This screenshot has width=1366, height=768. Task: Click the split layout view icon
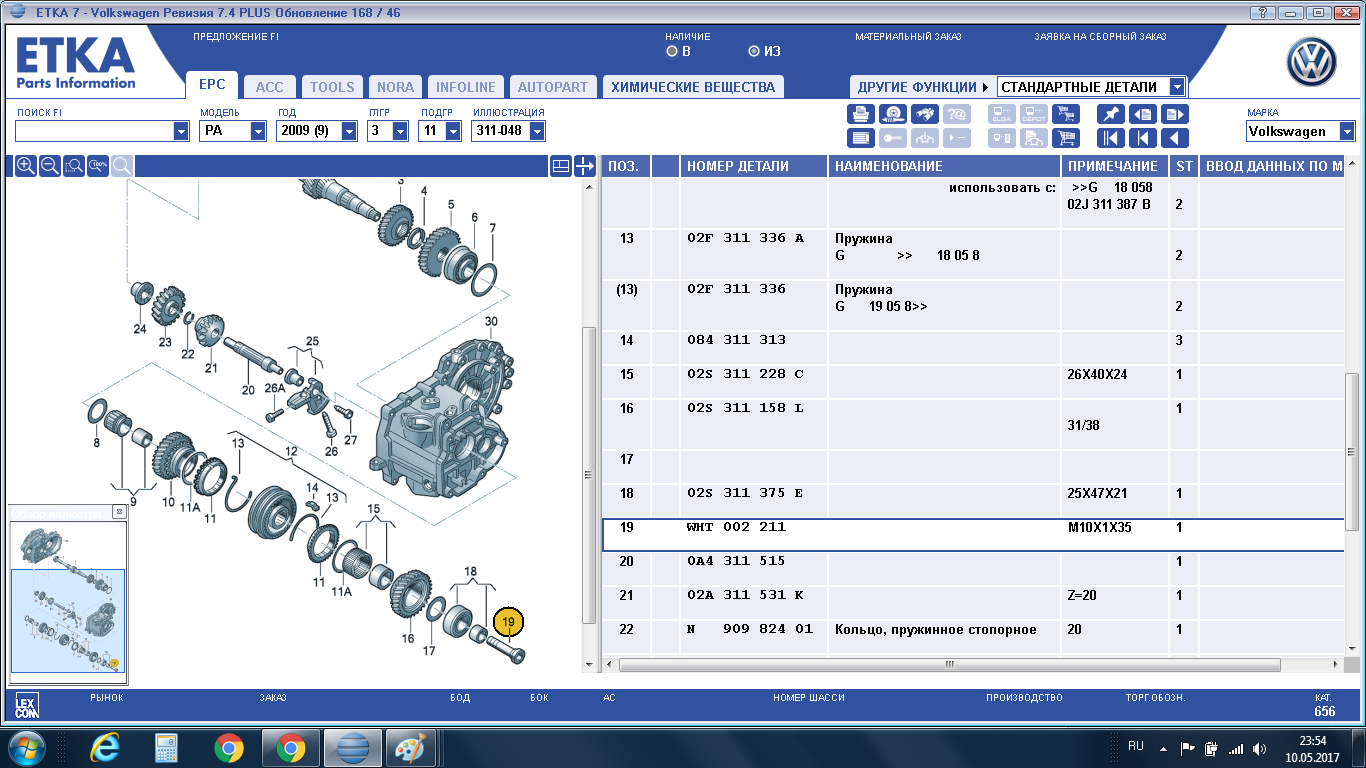tap(561, 166)
